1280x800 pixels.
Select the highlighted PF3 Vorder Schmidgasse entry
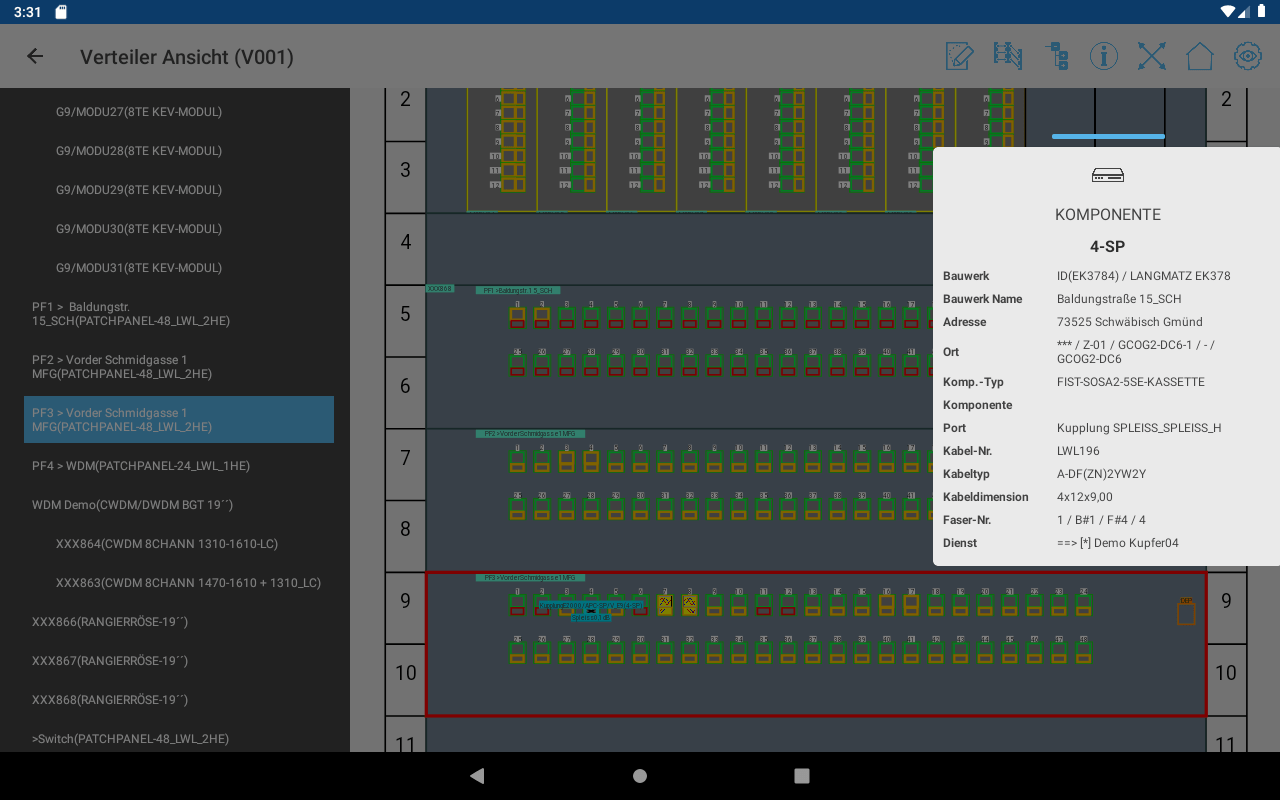[x=178, y=419]
